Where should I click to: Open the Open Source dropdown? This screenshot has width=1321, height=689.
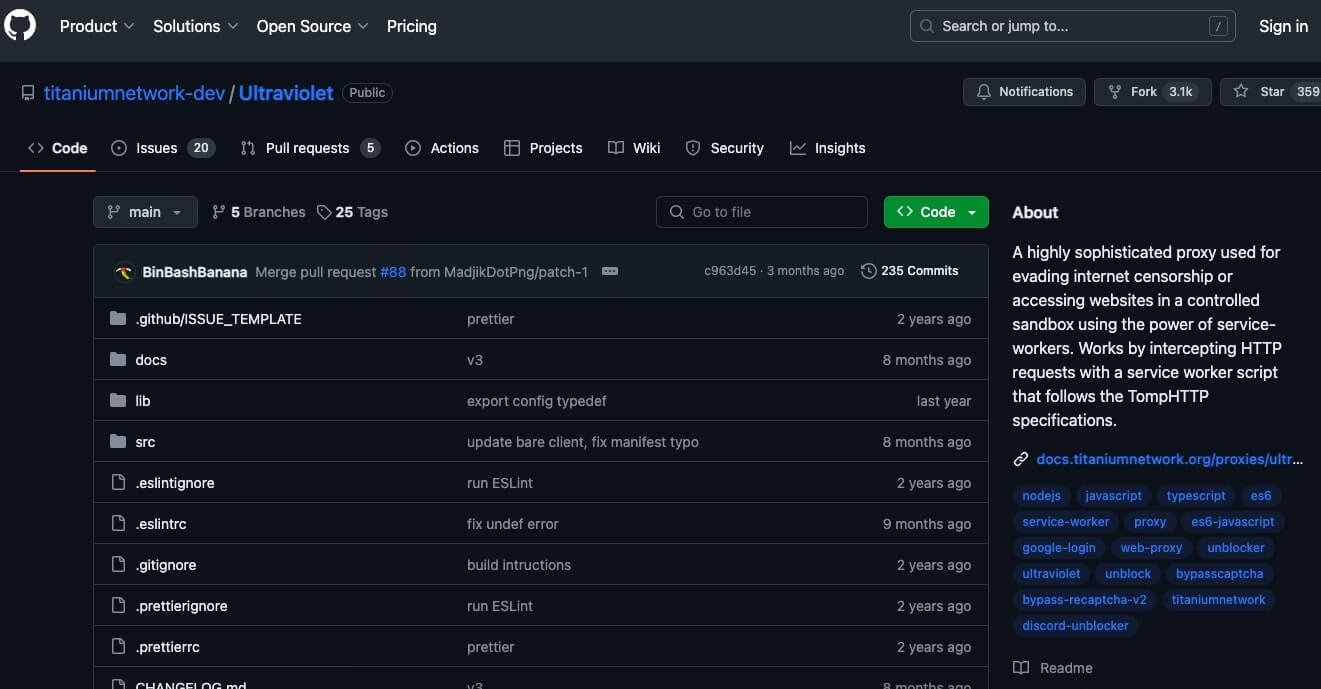coord(312,26)
